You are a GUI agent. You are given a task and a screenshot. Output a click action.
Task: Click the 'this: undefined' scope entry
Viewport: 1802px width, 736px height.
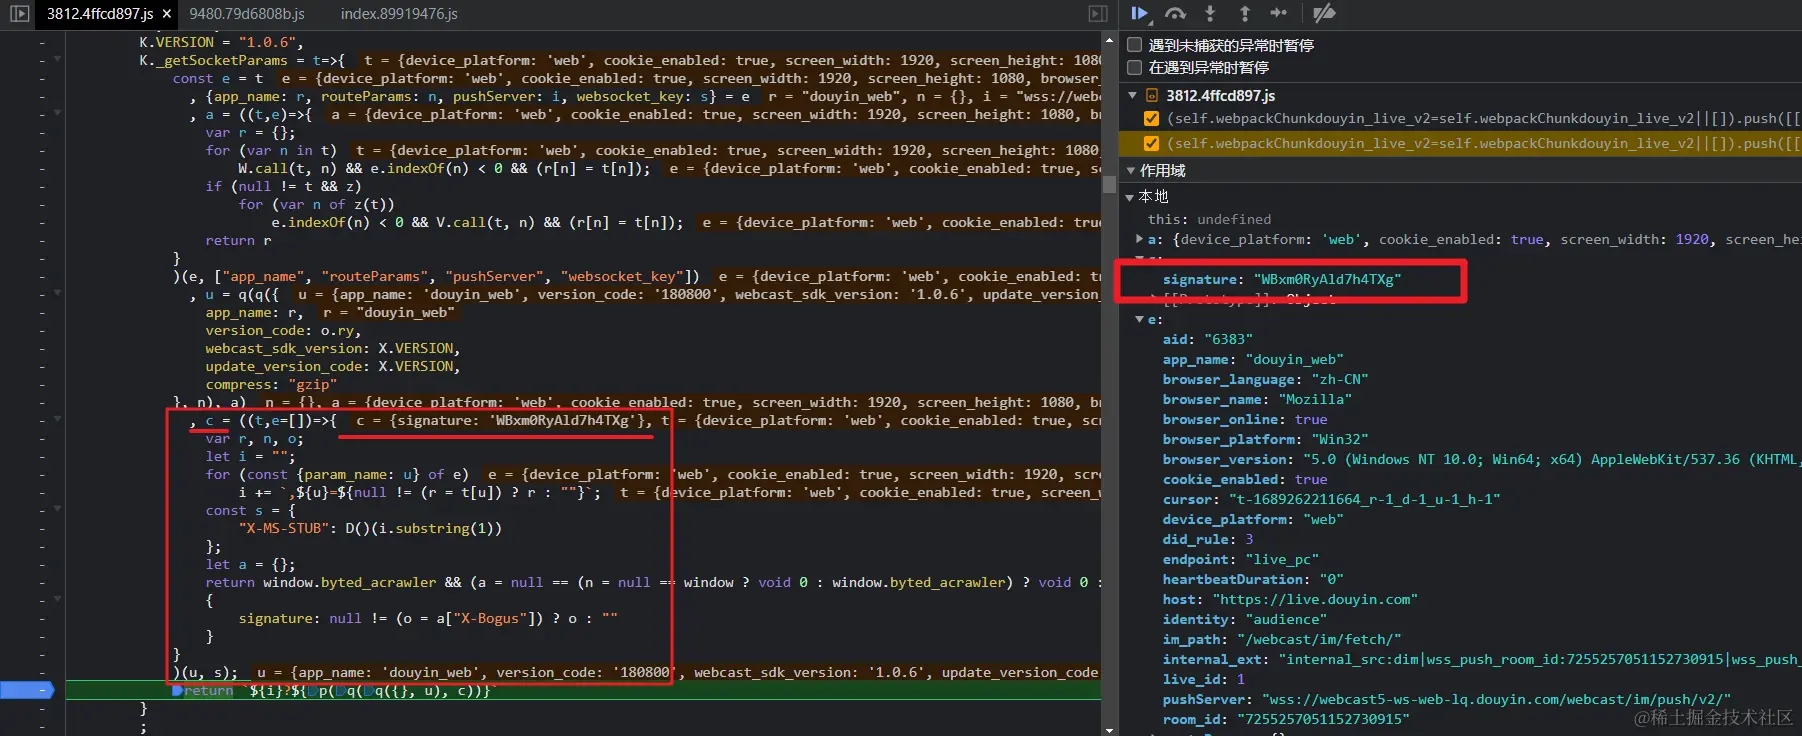[1209, 220]
